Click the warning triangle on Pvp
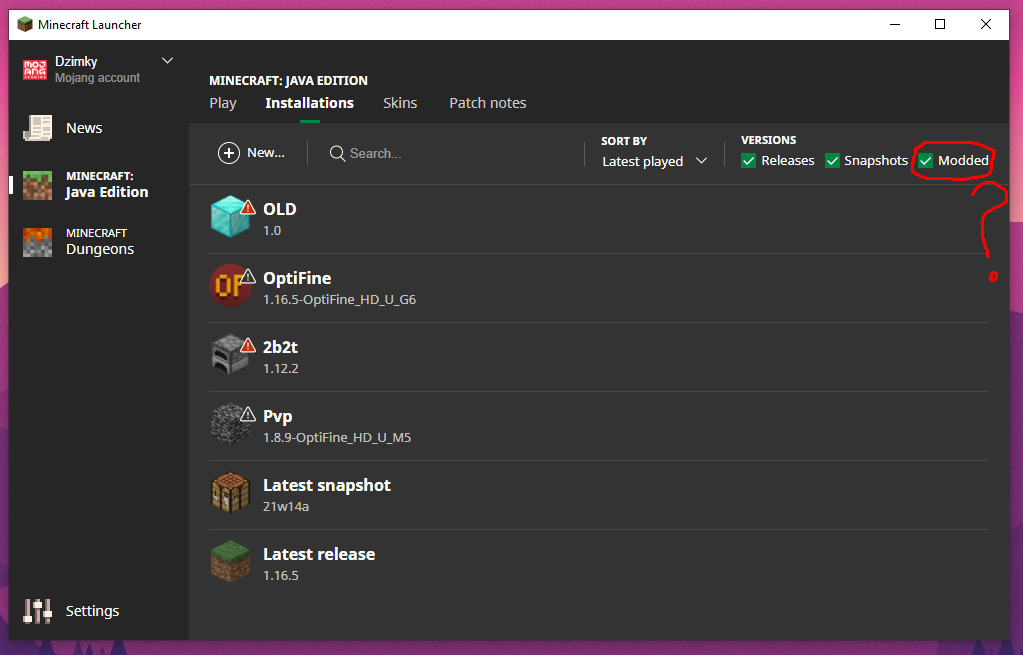The width and height of the screenshot is (1023, 655). click(248, 414)
